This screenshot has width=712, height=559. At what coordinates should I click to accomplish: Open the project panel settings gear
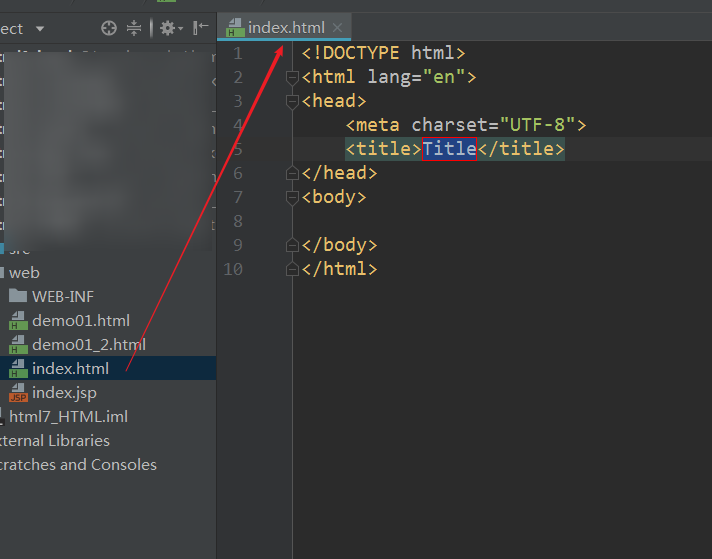coord(171,28)
